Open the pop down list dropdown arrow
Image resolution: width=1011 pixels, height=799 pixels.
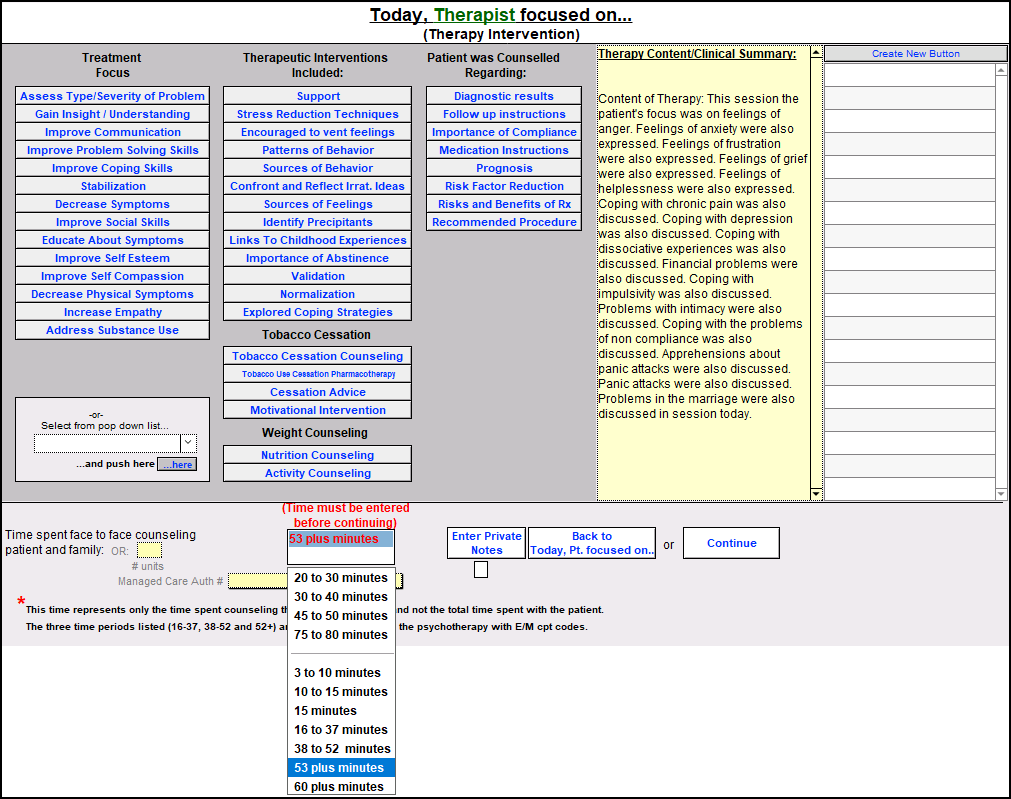coord(188,443)
